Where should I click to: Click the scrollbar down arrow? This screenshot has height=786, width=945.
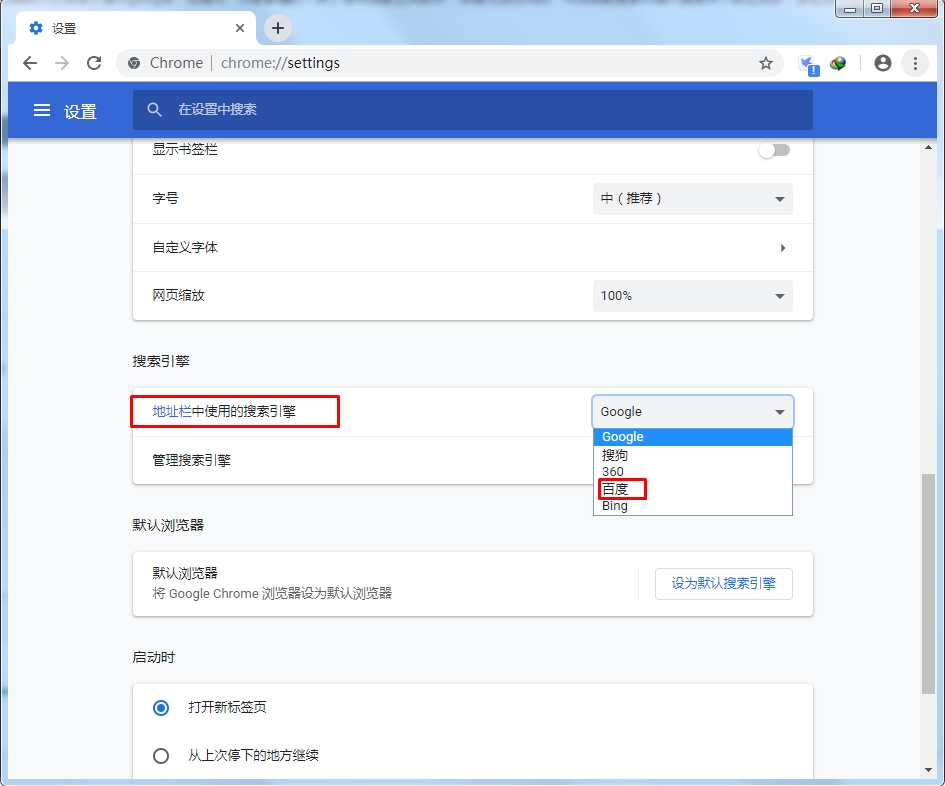(x=928, y=770)
